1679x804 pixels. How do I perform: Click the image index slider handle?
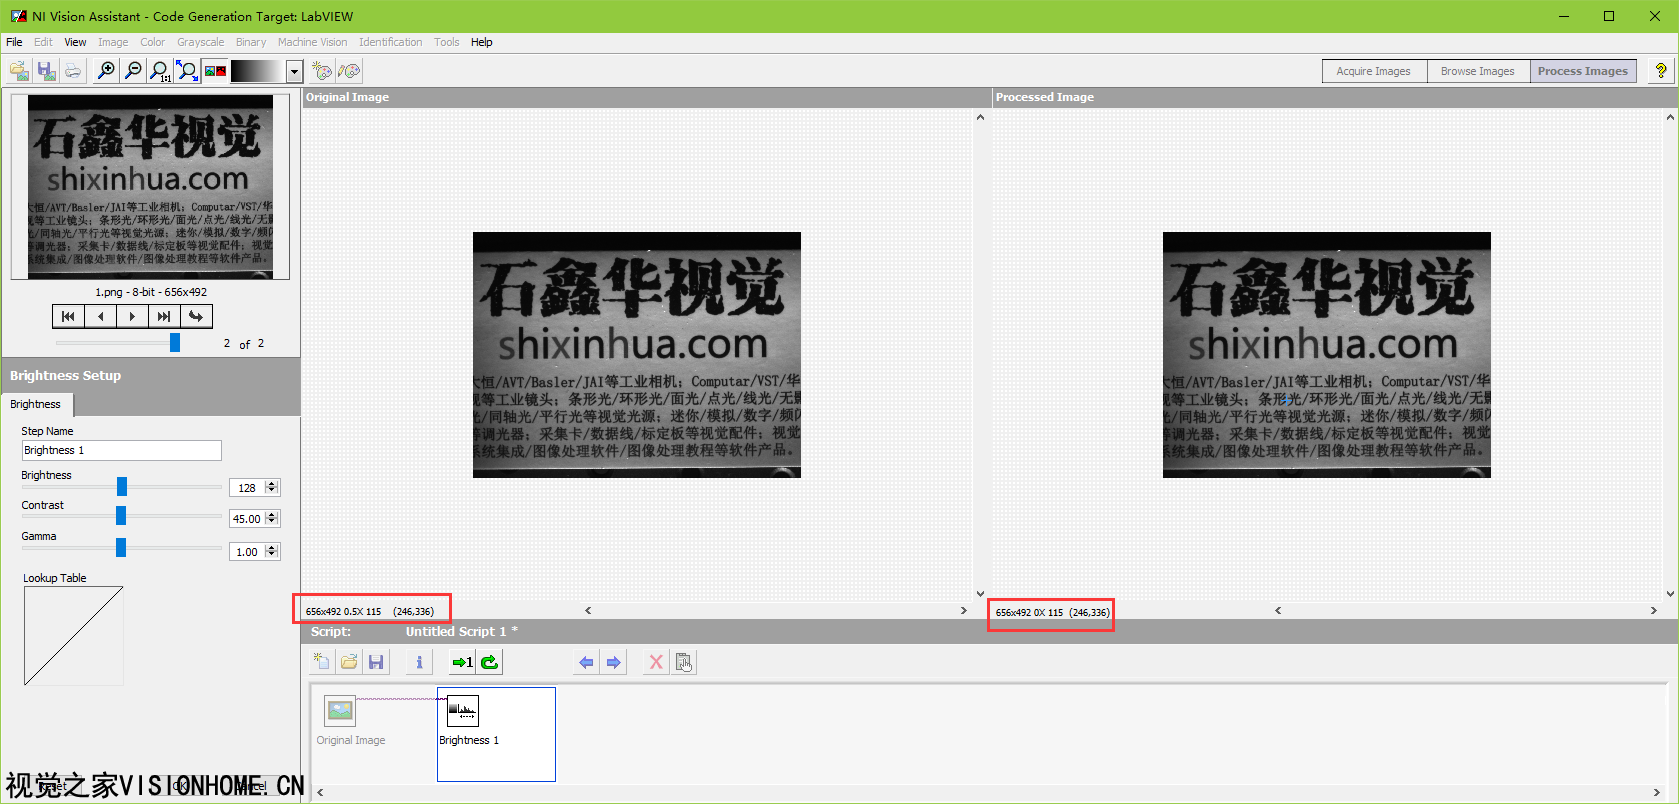pos(175,343)
